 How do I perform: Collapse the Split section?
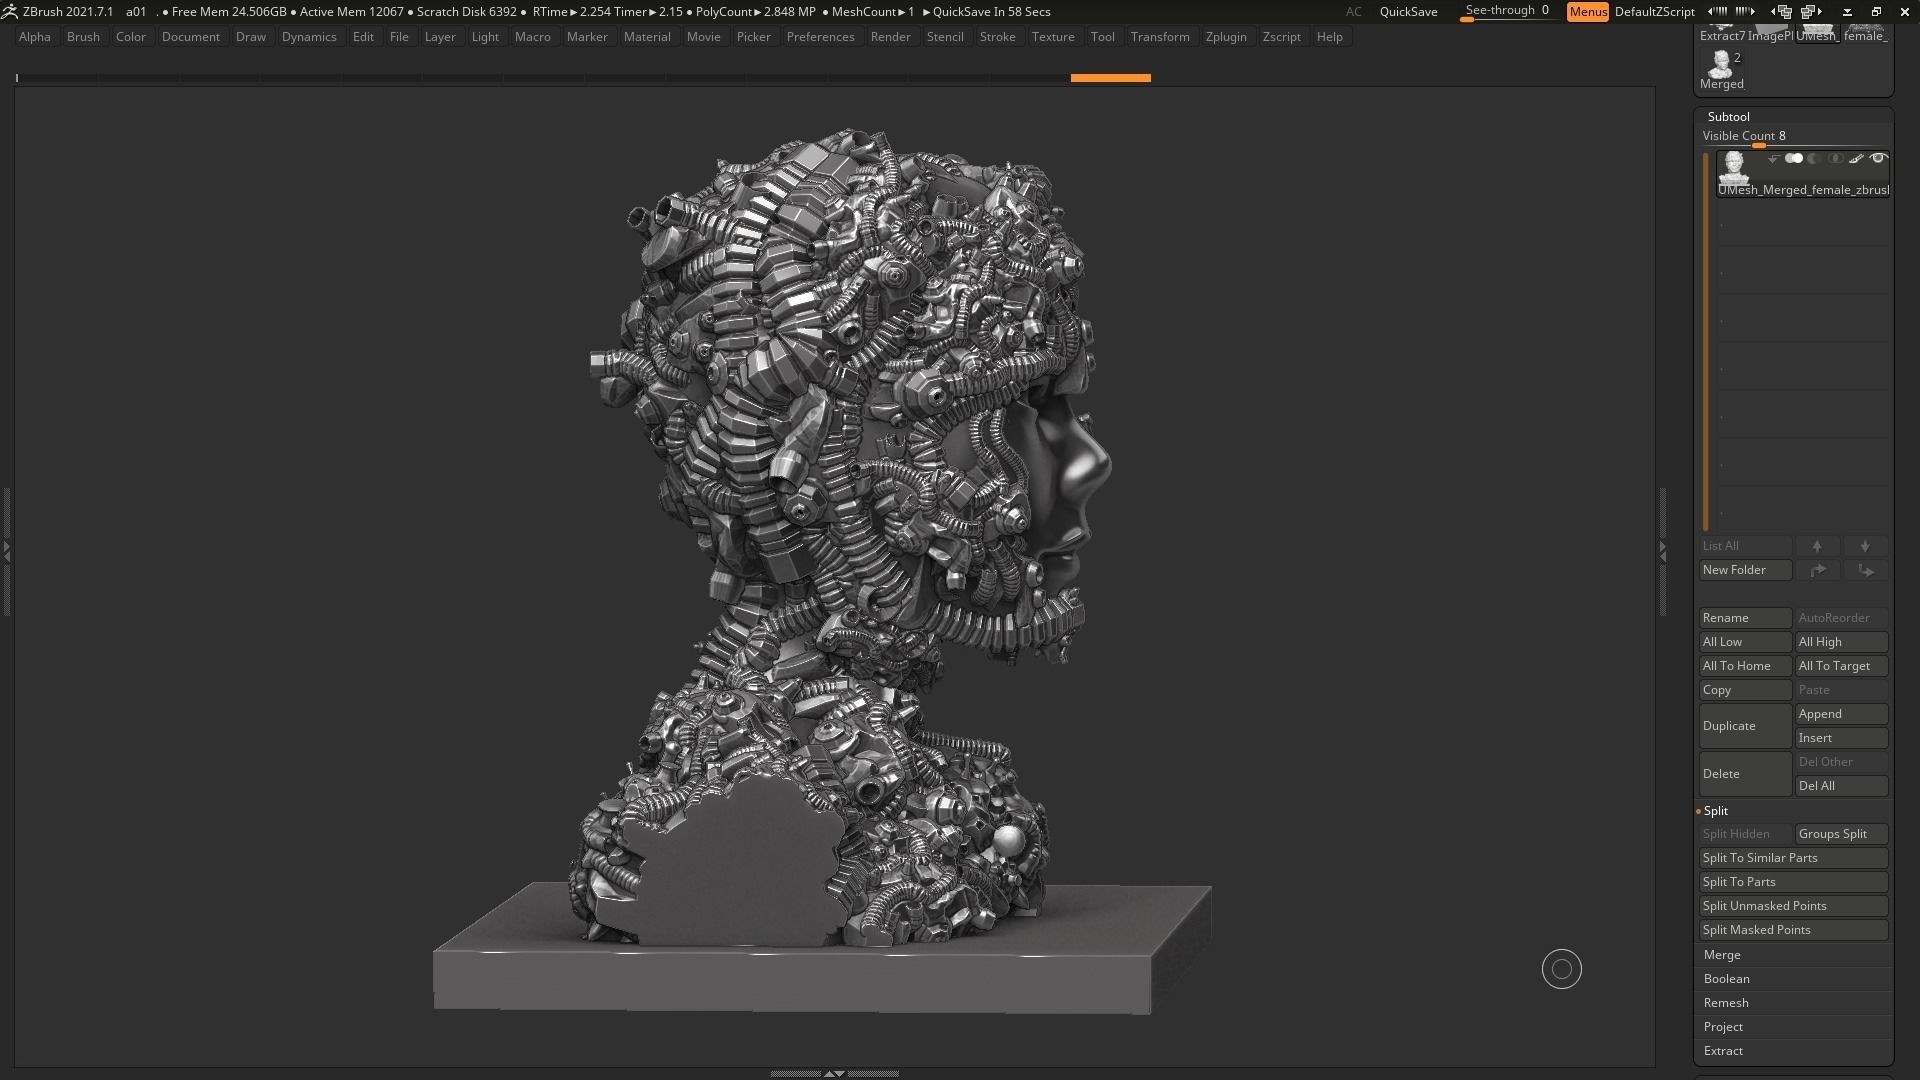pyautogui.click(x=1716, y=811)
